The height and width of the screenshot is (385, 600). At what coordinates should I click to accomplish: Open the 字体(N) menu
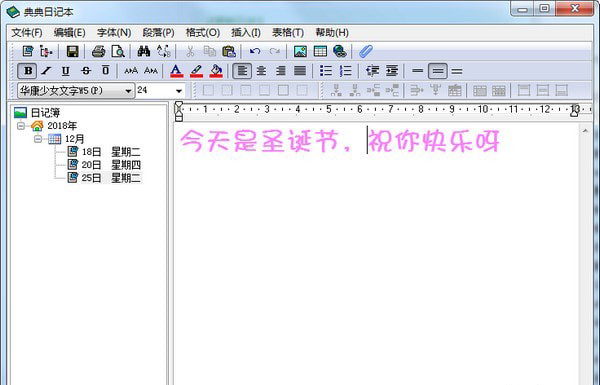pyautogui.click(x=114, y=33)
